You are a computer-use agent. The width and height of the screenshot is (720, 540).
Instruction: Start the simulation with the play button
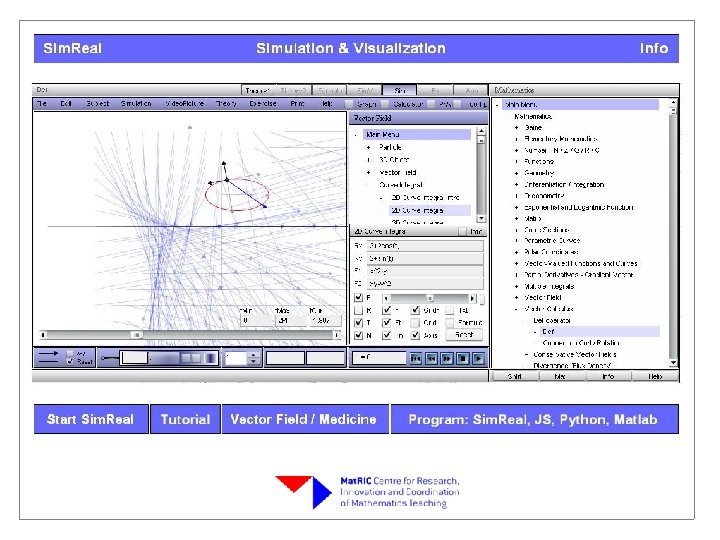(x=478, y=358)
